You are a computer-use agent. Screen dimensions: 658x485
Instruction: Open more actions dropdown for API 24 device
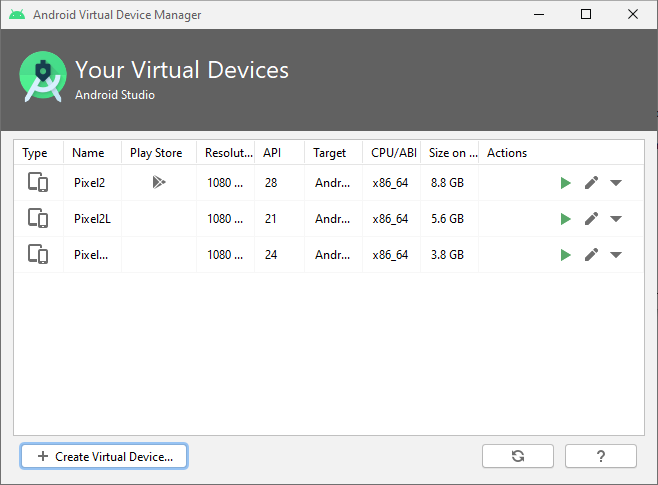point(616,255)
